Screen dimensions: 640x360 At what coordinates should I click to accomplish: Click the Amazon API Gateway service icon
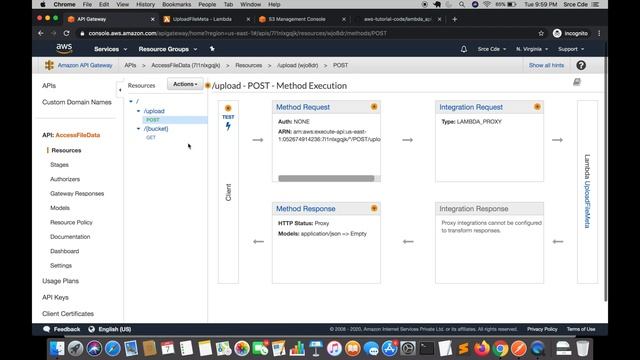pos(49,65)
